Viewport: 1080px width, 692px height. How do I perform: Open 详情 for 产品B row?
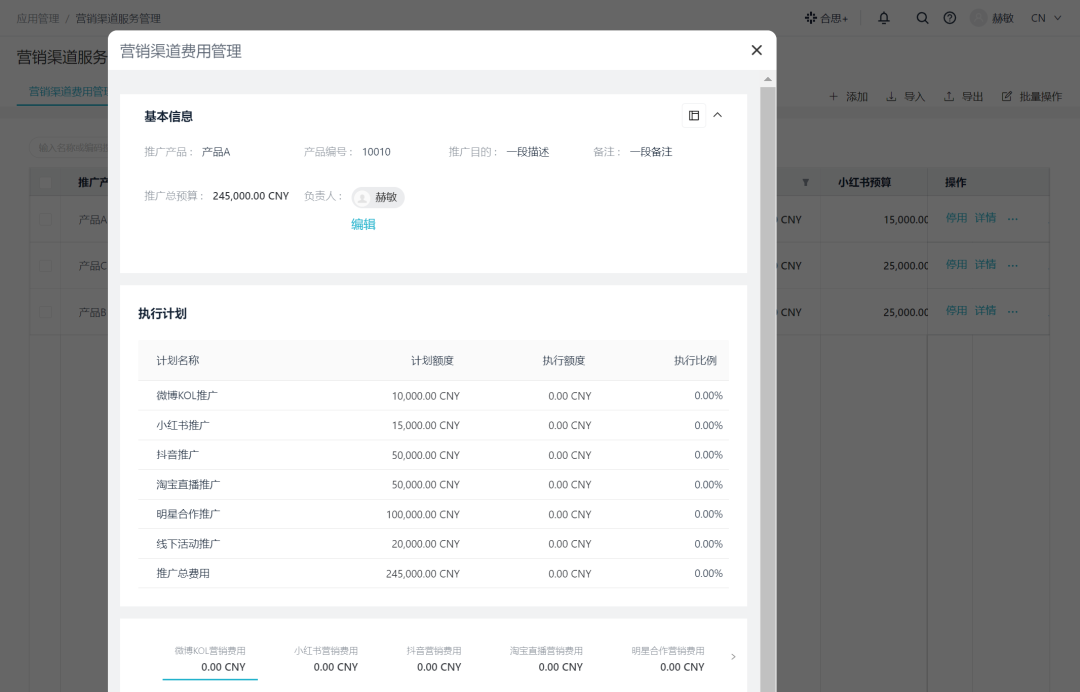[x=985, y=311]
